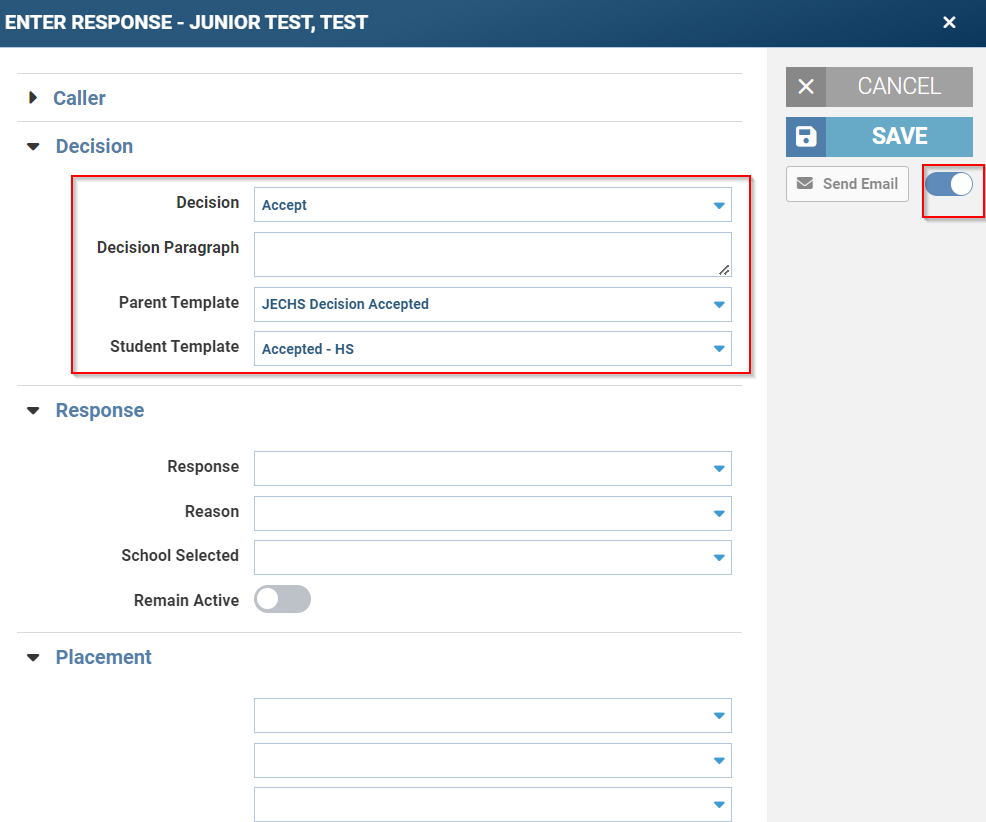Click the School Selected label

180,555
